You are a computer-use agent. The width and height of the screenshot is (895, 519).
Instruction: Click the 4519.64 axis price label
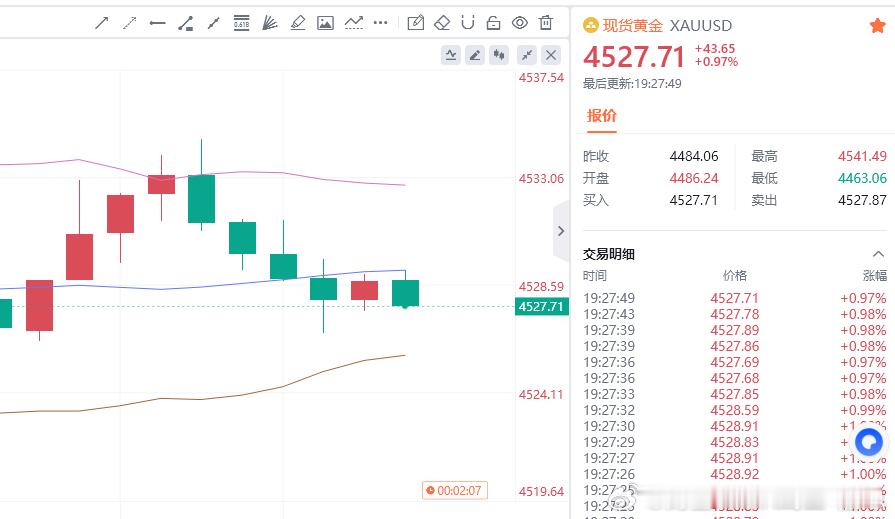(x=541, y=492)
